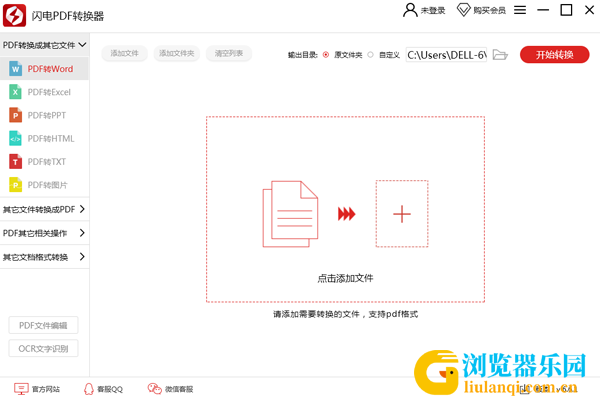Viewport: 600px width, 397px height.
Task: Click the triple arrow convert icon
Action: (346, 214)
